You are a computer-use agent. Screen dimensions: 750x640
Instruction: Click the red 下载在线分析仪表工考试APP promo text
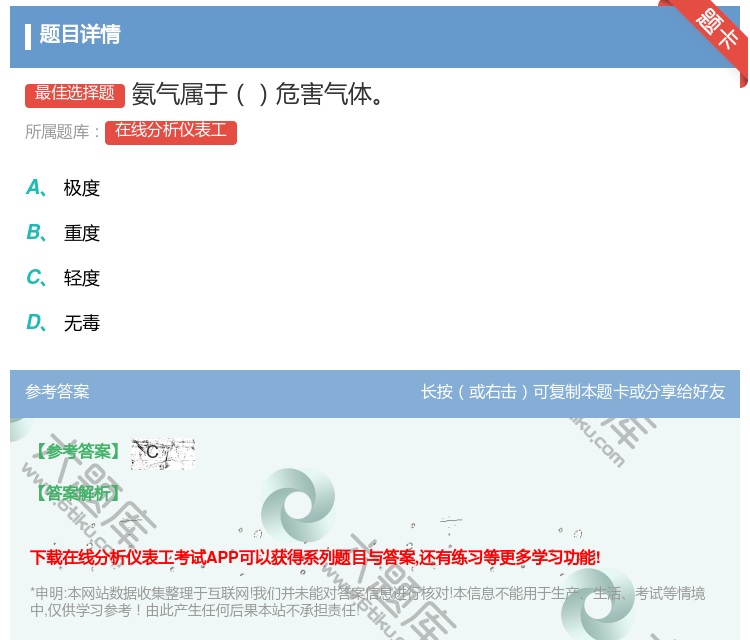click(x=315, y=558)
